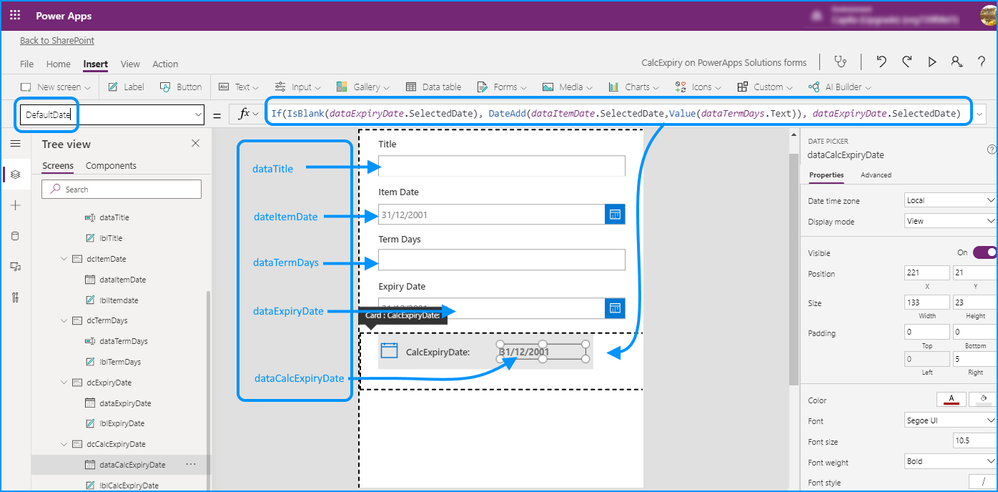Open the Display mode dropdown

point(950,221)
